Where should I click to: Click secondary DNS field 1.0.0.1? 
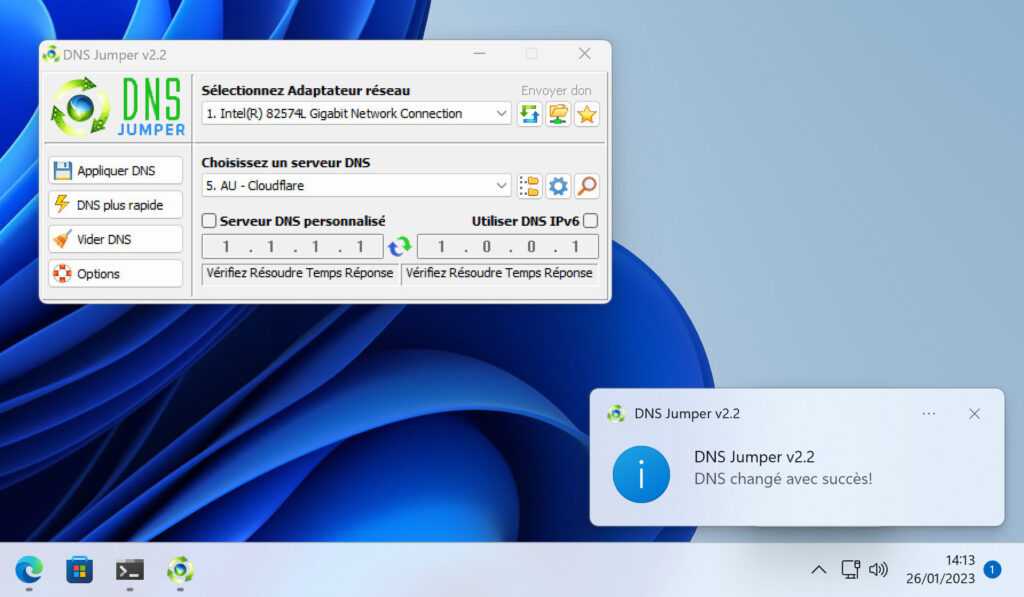(507, 247)
